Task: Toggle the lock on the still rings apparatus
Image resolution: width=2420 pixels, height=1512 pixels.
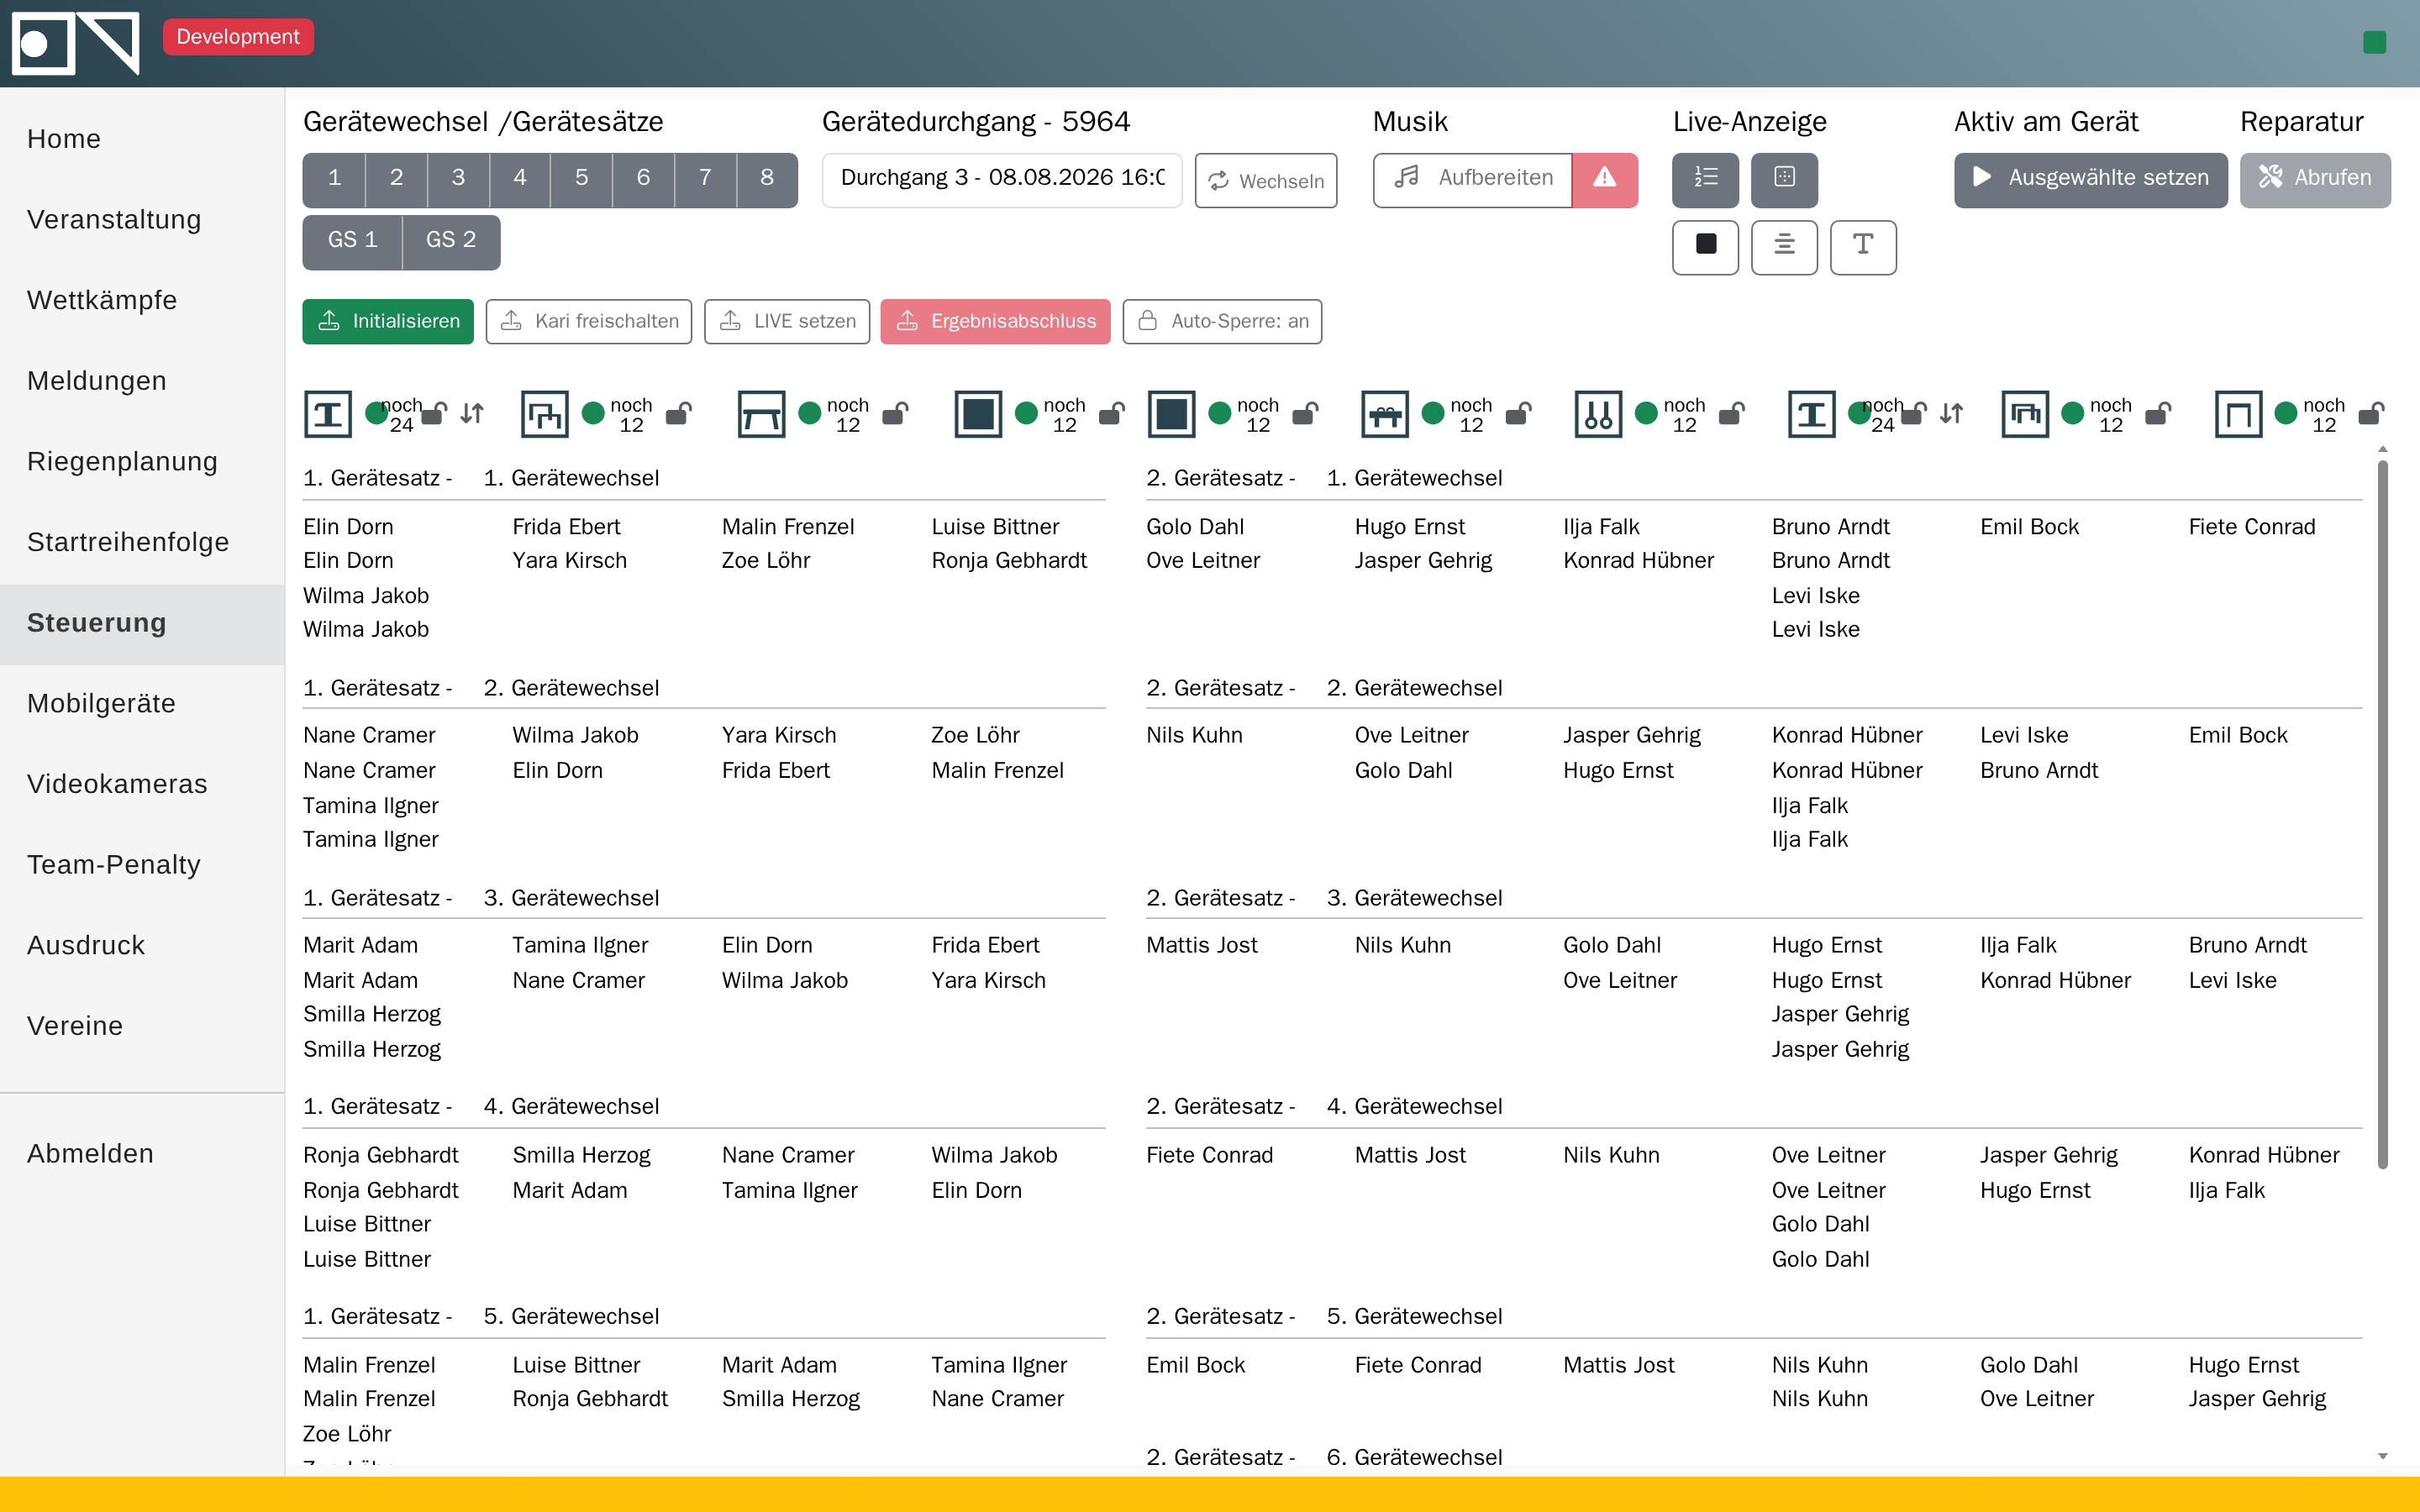Action: point(1732,413)
